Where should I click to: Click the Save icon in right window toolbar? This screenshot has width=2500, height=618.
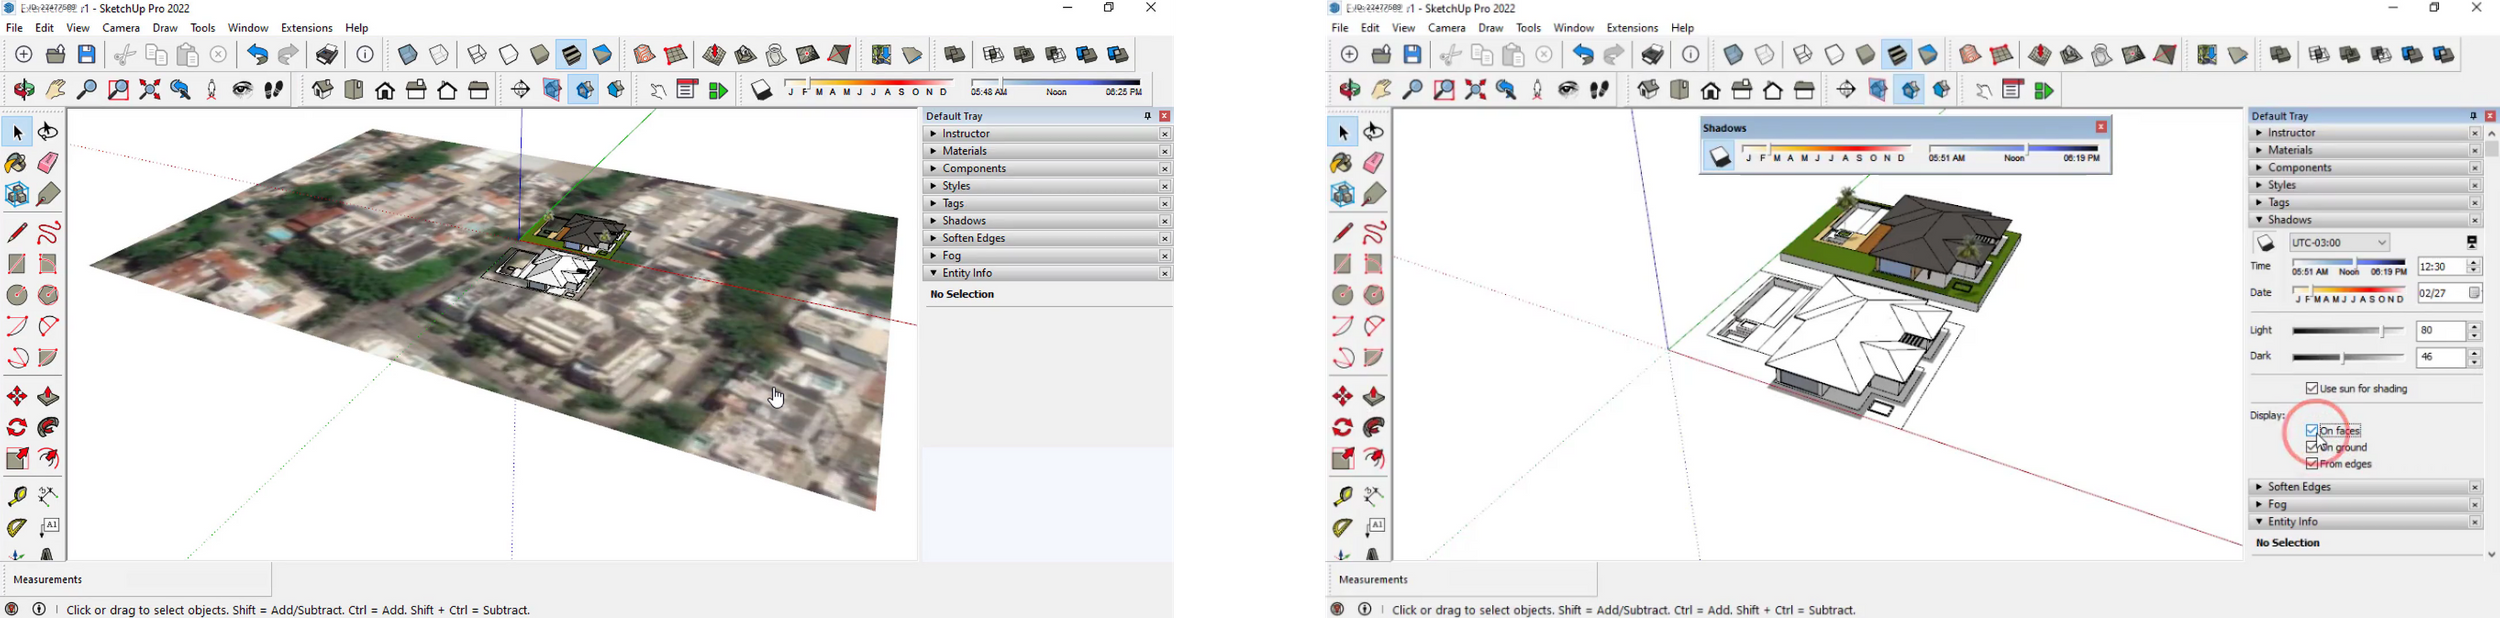(1413, 55)
